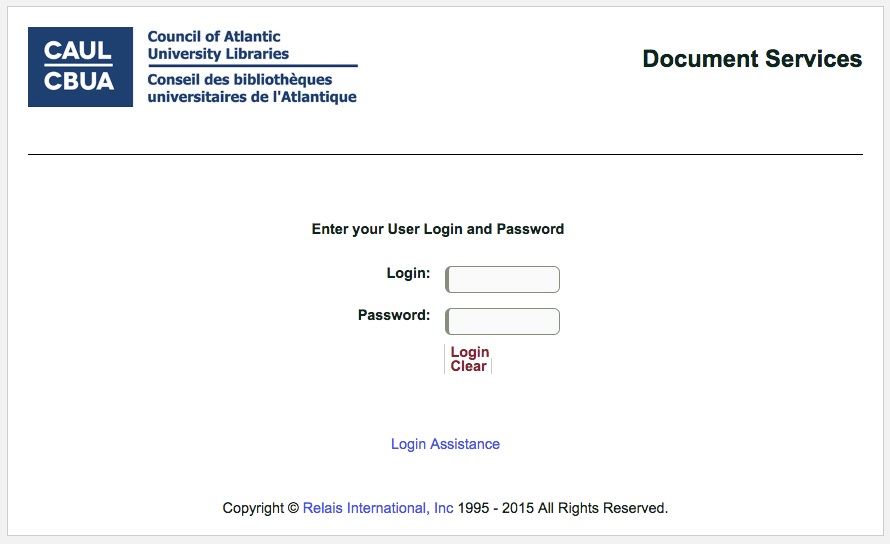Click the 'Enter your User Login and Password' prompt
The height and width of the screenshot is (544, 890).
[438, 229]
